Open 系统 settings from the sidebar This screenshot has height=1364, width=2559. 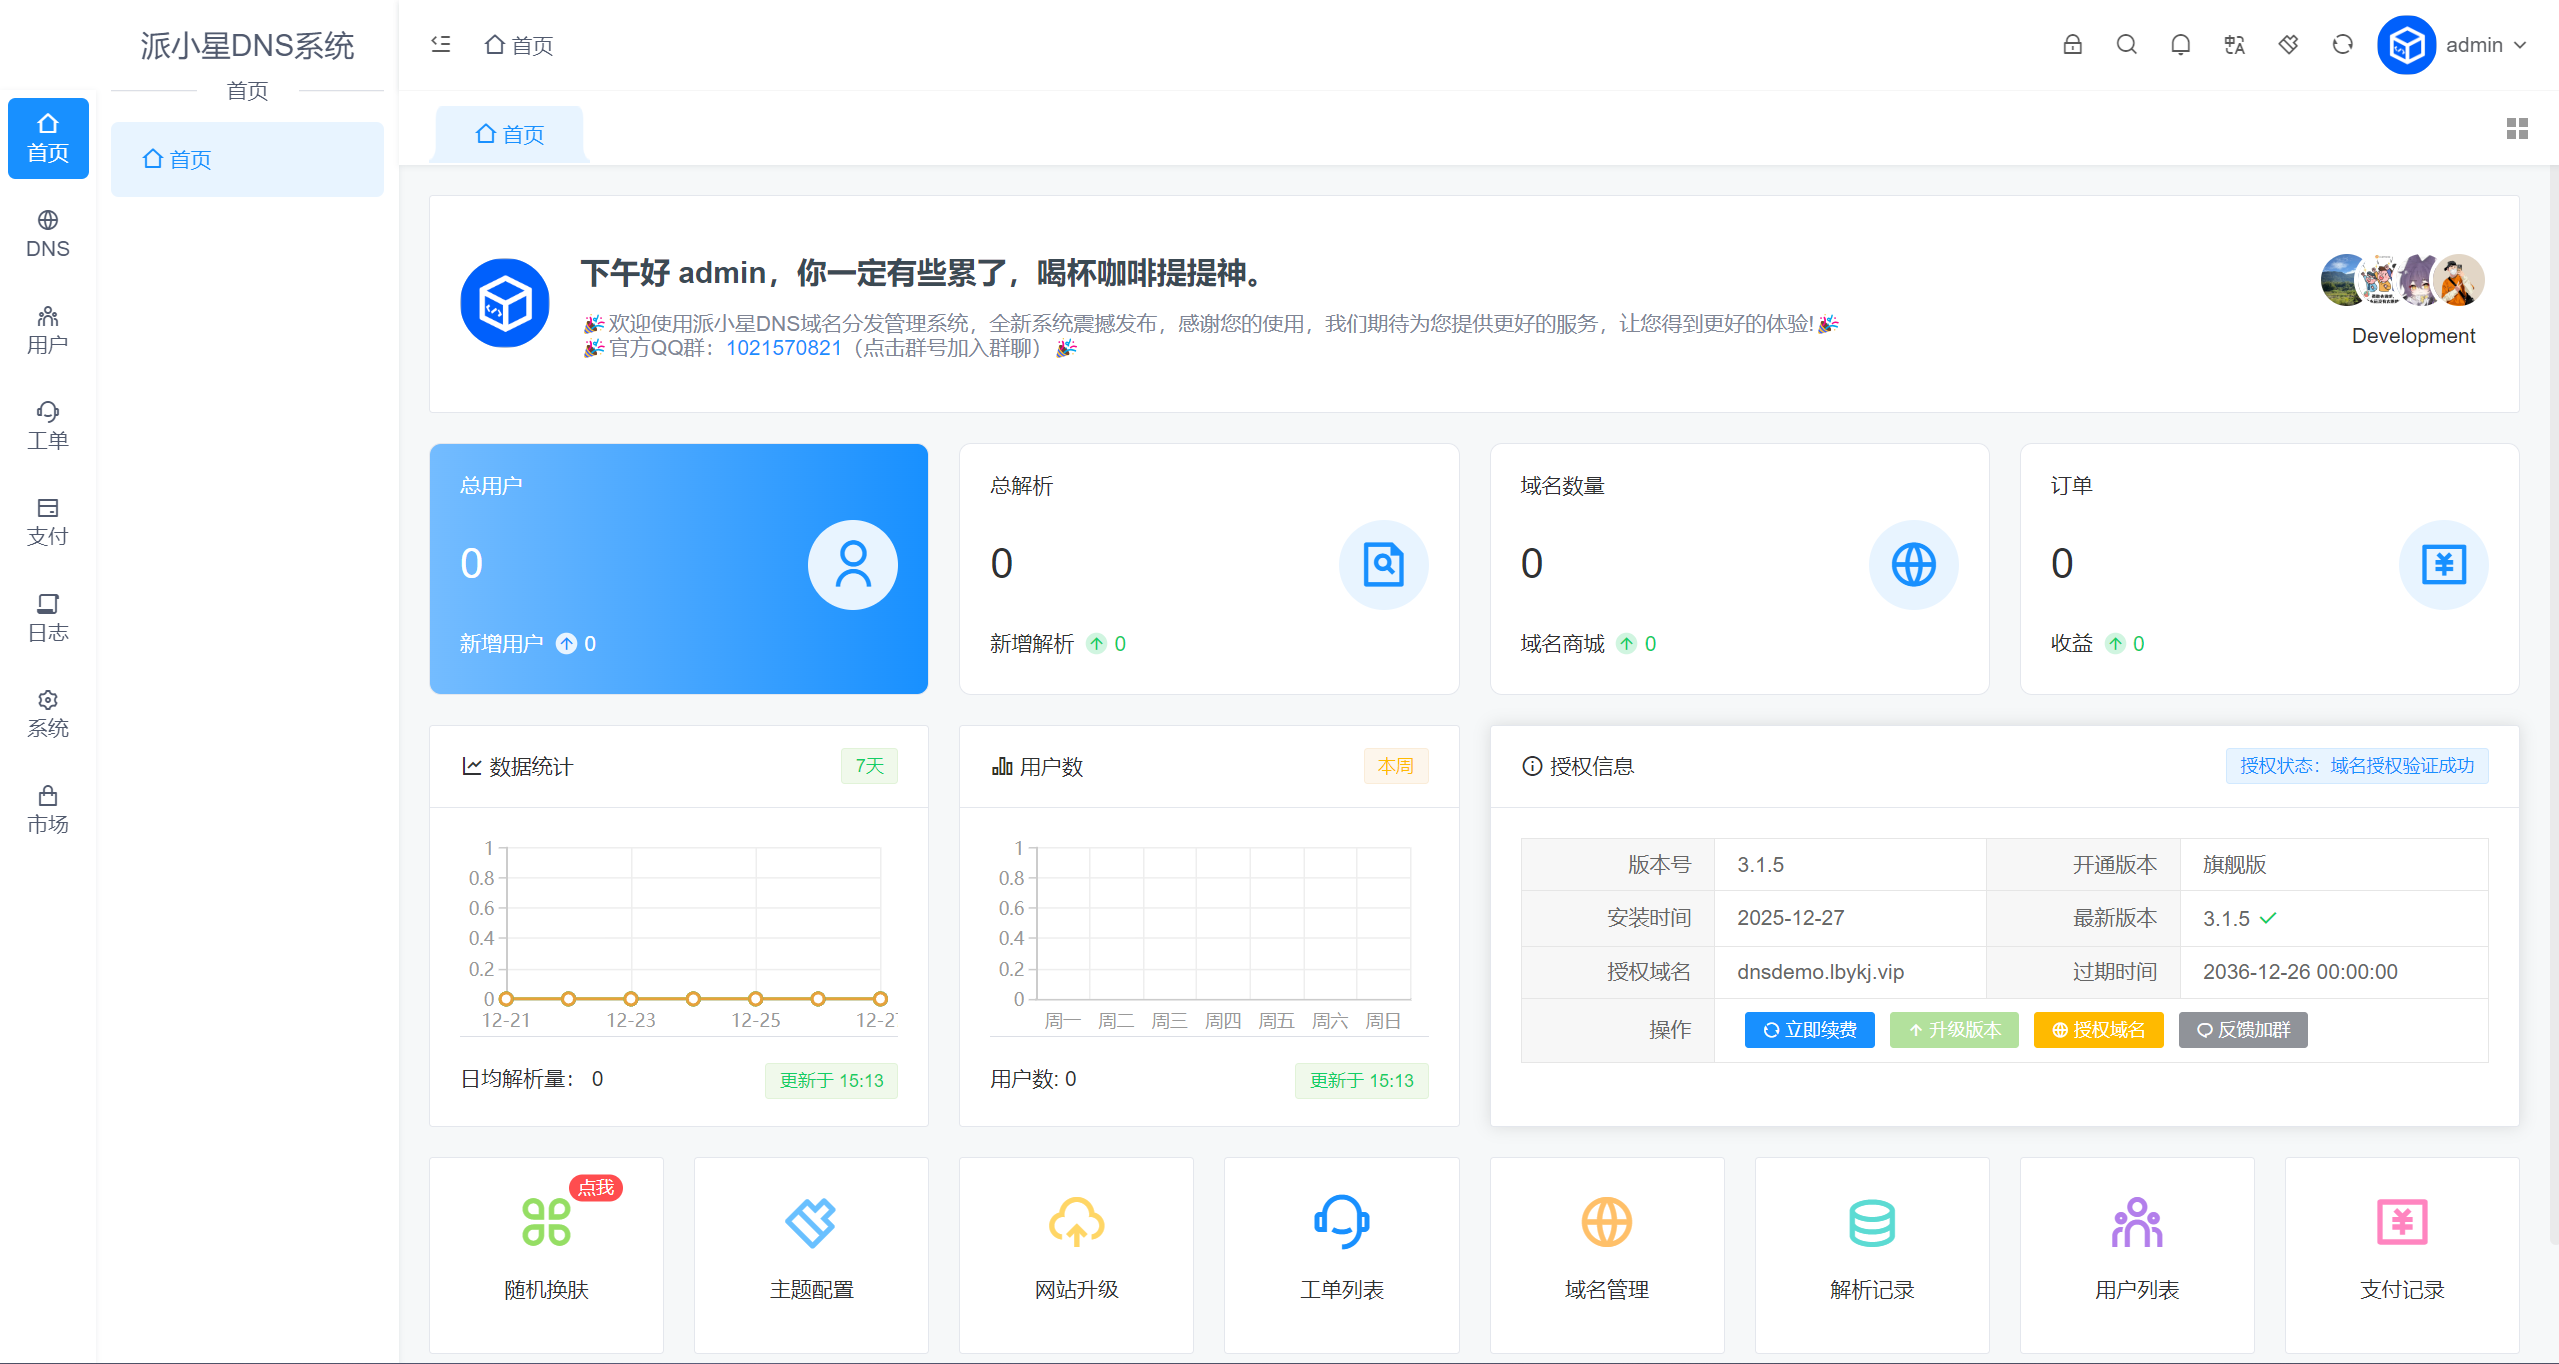click(x=47, y=712)
